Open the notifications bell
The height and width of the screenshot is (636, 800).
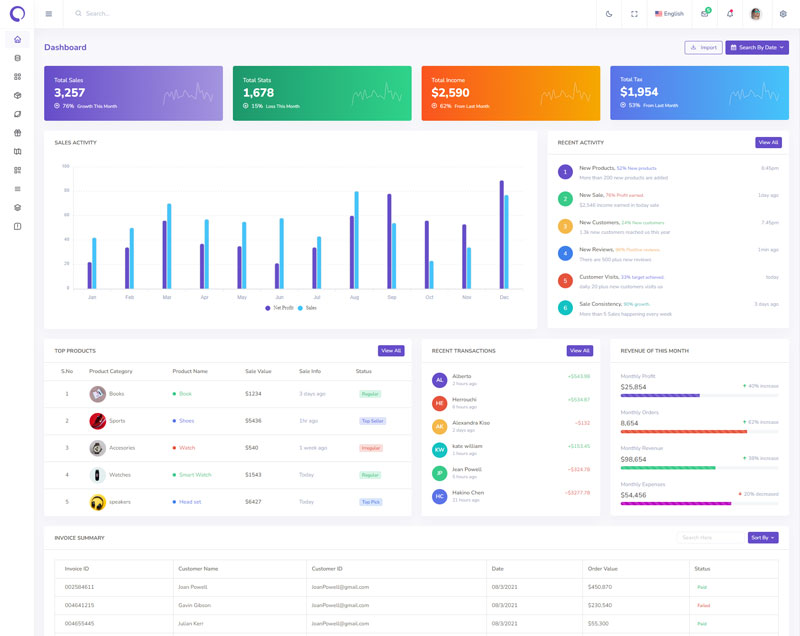coord(730,14)
